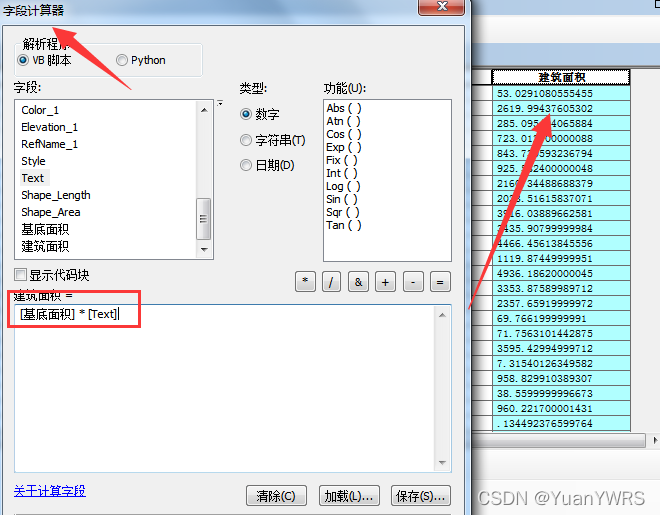This screenshot has height=515, width=660.
Task: Click the multiply (*) operator button
Action: pos(305,281)
